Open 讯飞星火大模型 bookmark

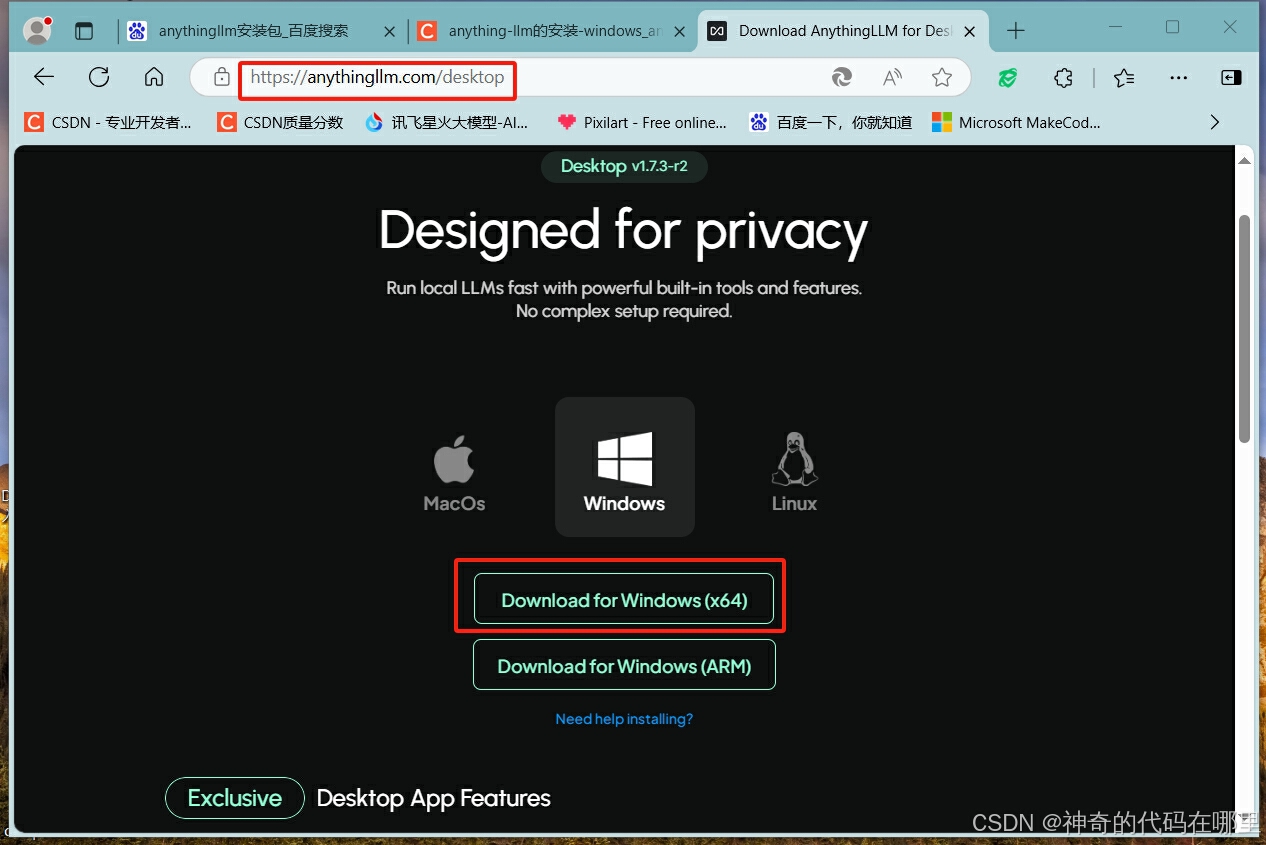(446, 122)
